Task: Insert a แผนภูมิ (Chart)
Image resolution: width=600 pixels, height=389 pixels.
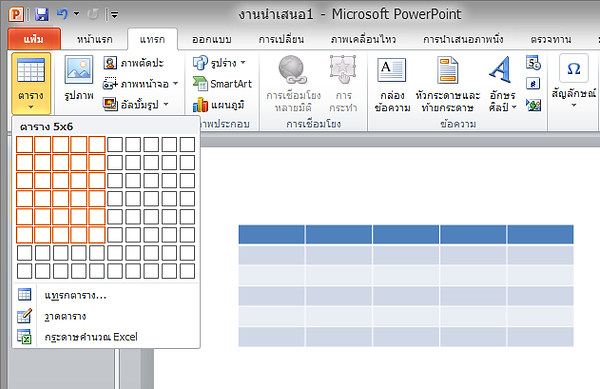Action: [x=218, y=105]
